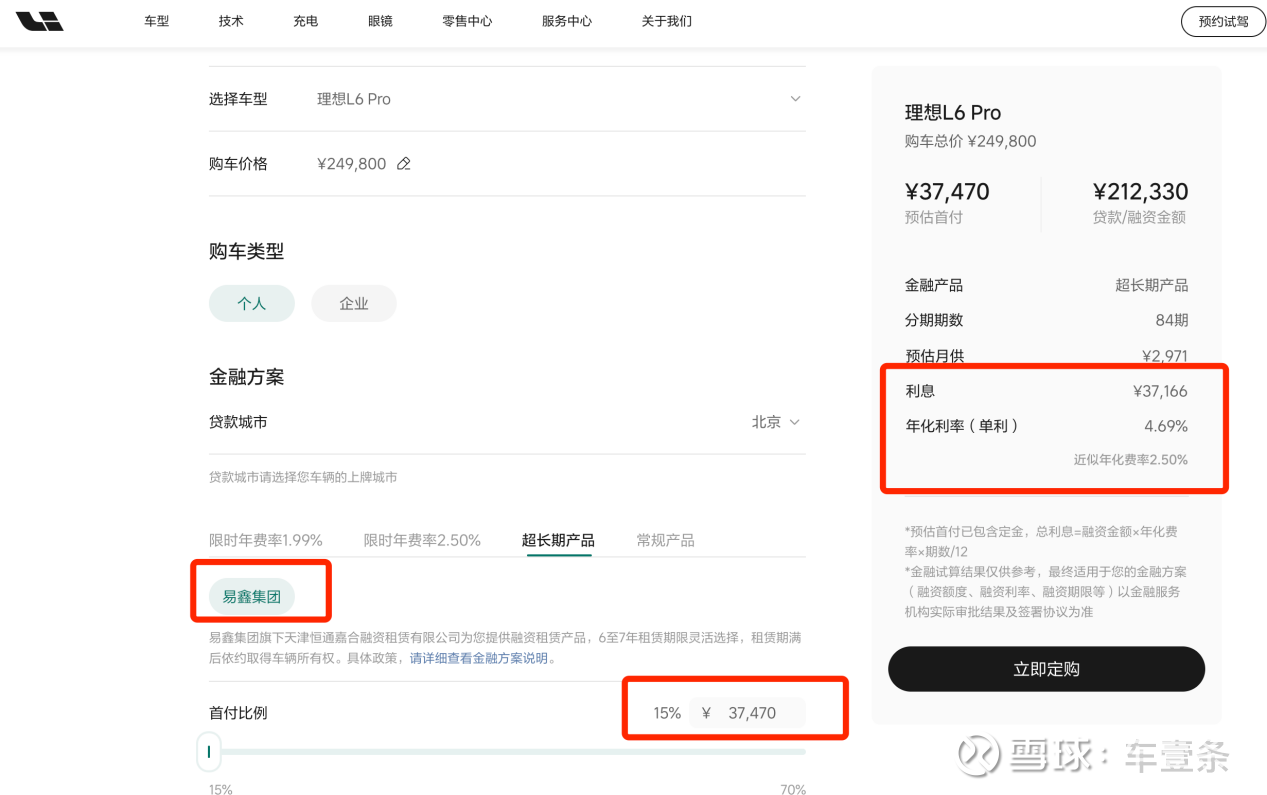Go to 零售中心 in navigation
The width and height of the screenshot is (1267, 795).
467,21
